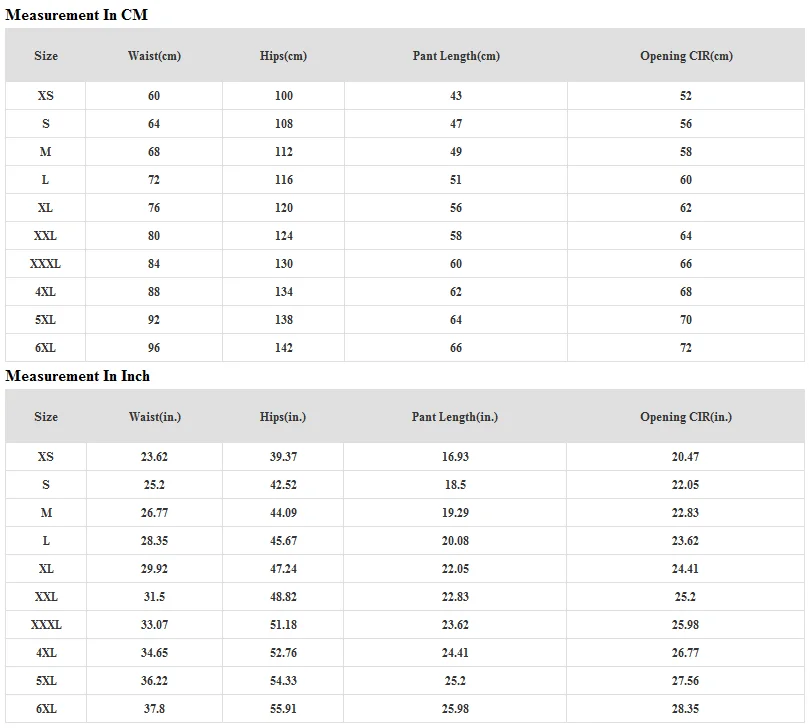Click the Measurement In Inch heading
Viewport: 810px width, 728px height.
(x=77, y=376)
